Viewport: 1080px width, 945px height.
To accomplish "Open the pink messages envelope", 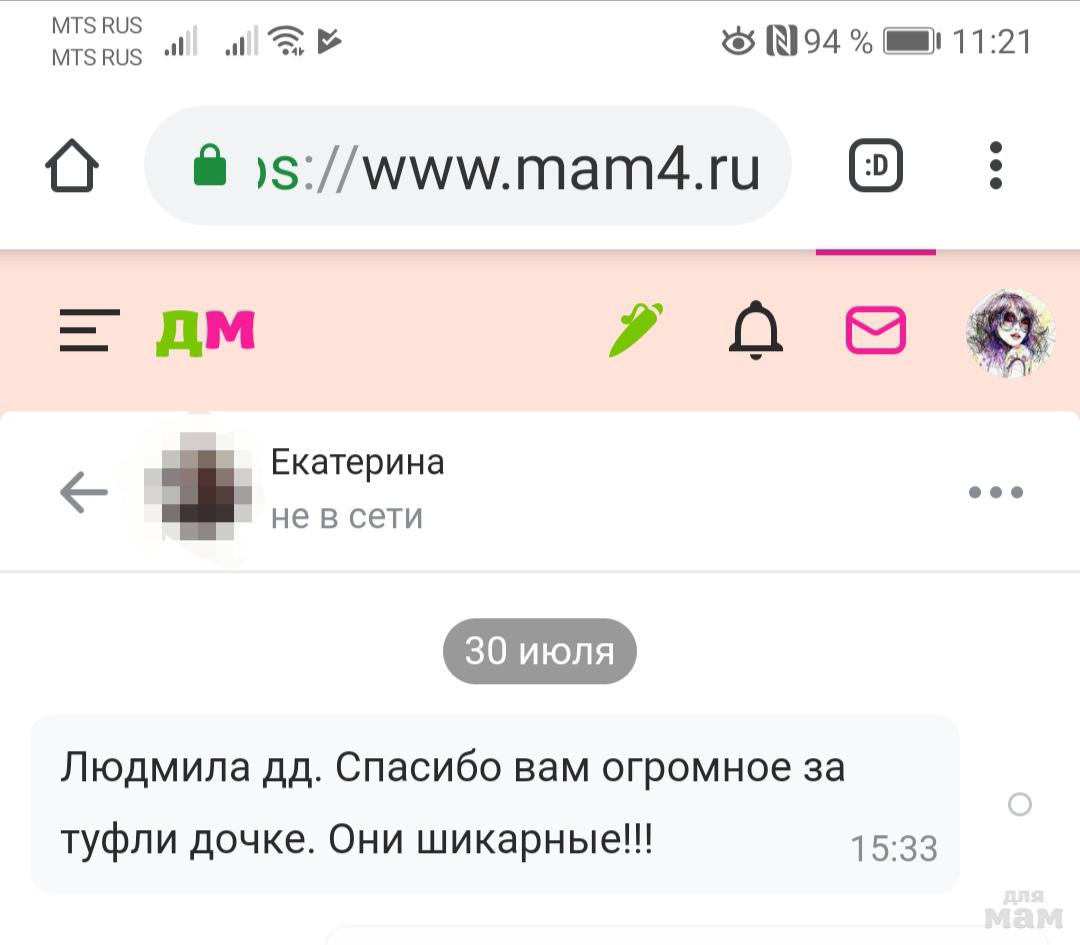I will pyautogui.click(x=875, y=330).
